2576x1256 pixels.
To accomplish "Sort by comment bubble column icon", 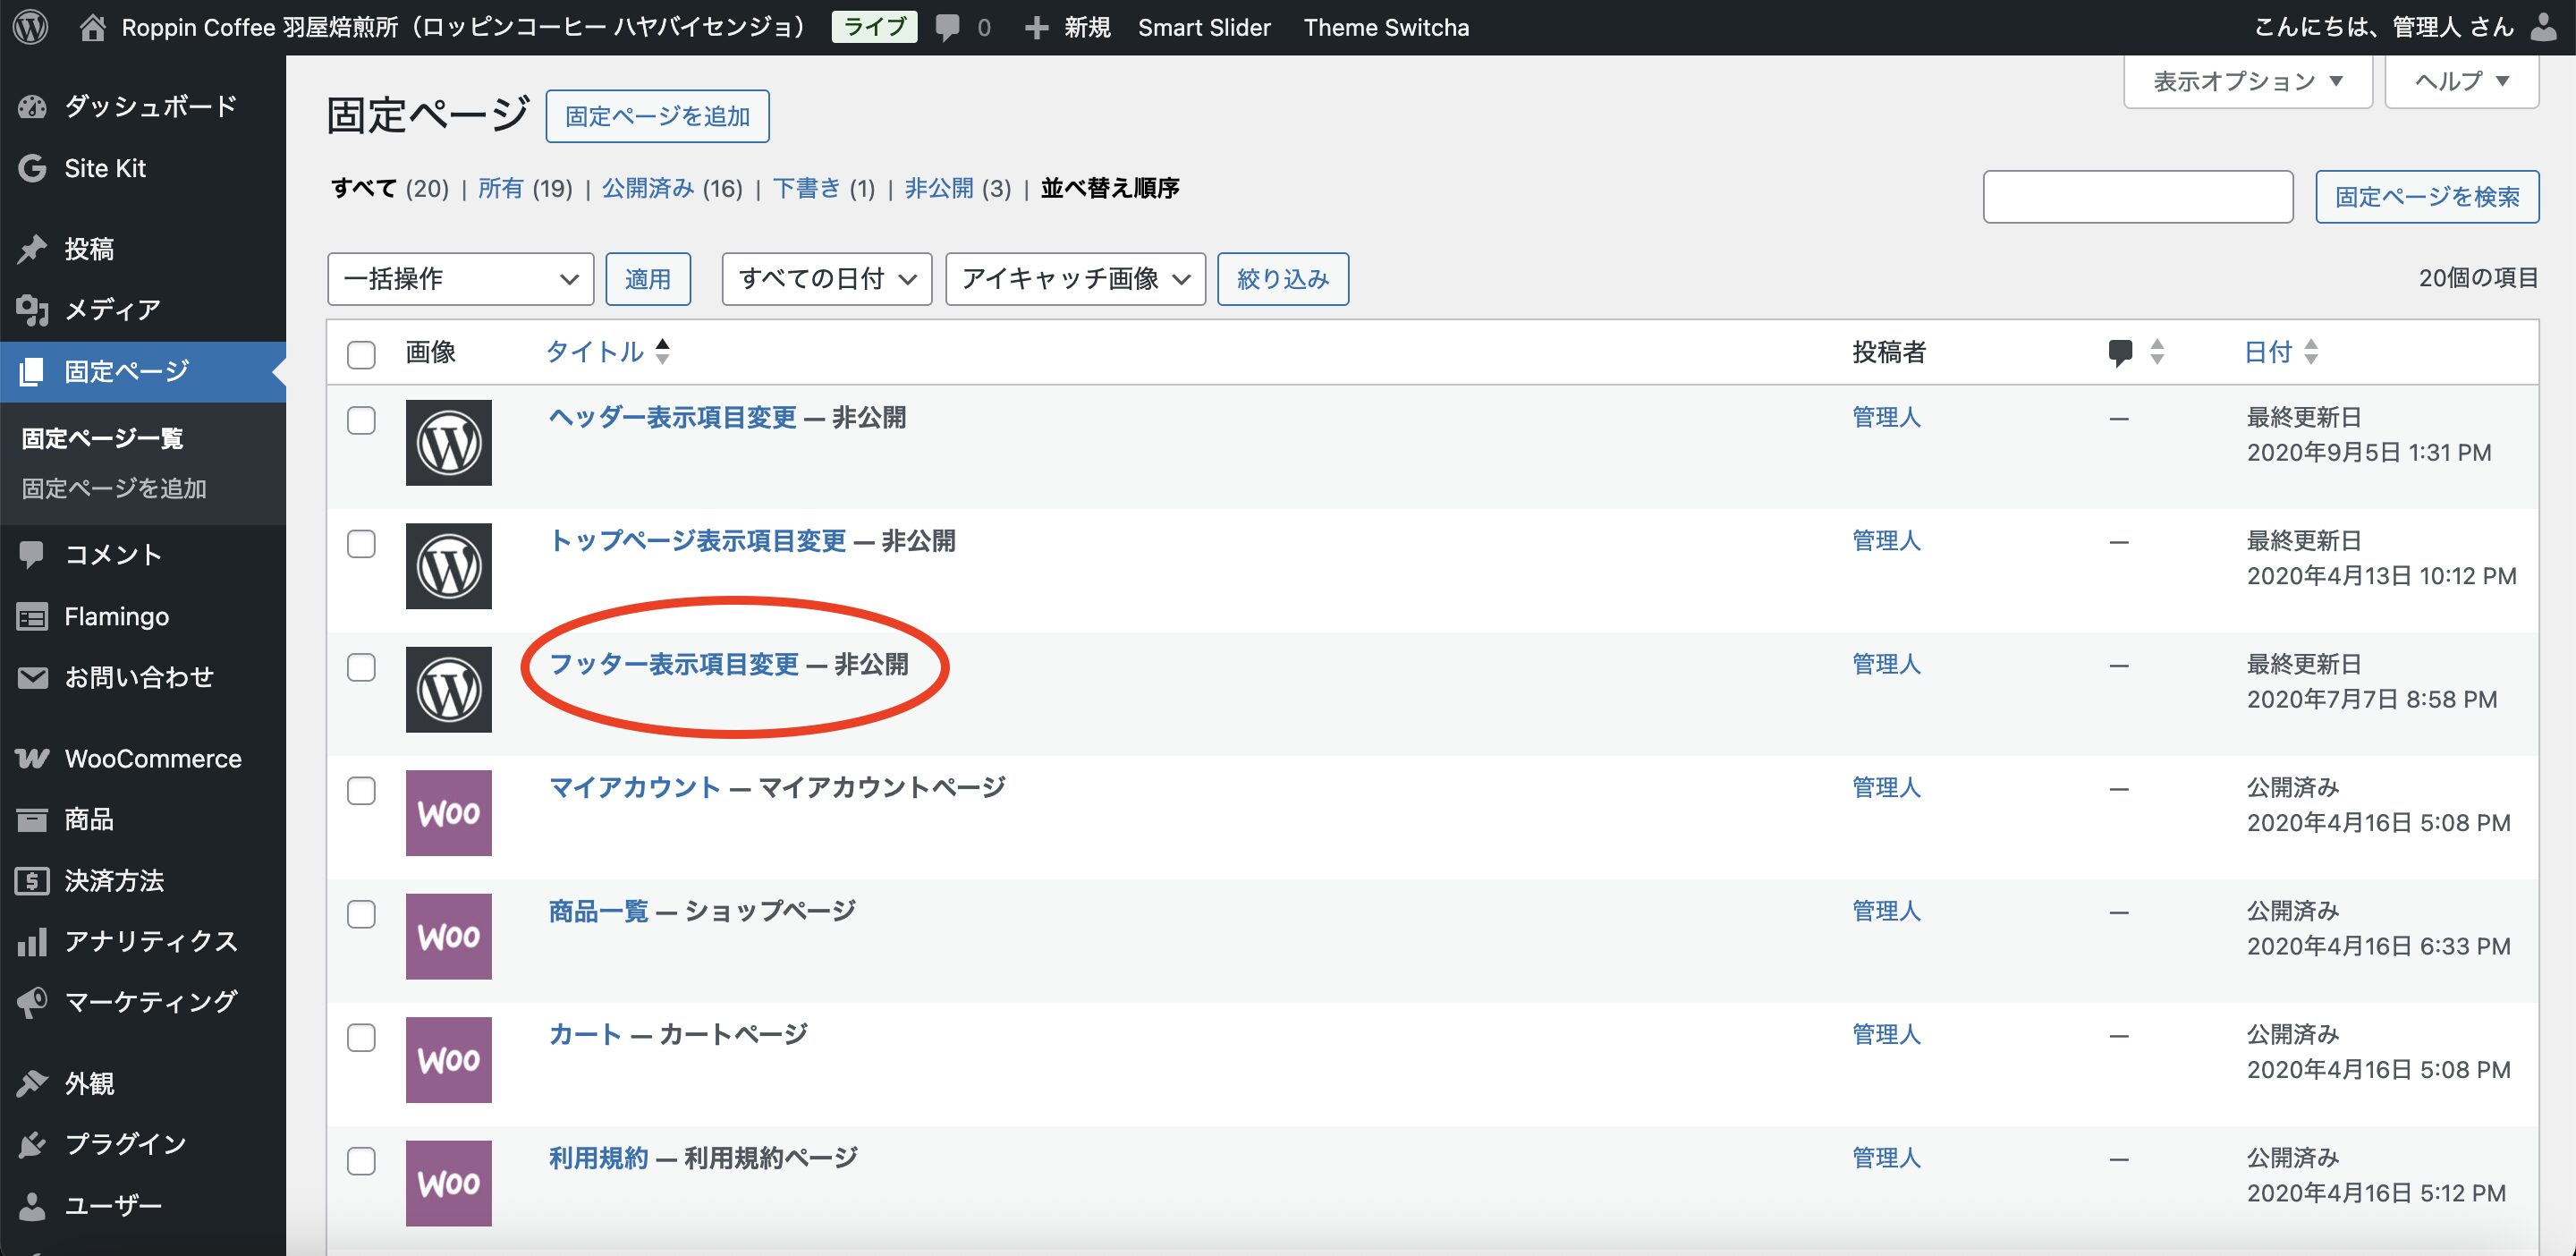I will point(2120,352).
